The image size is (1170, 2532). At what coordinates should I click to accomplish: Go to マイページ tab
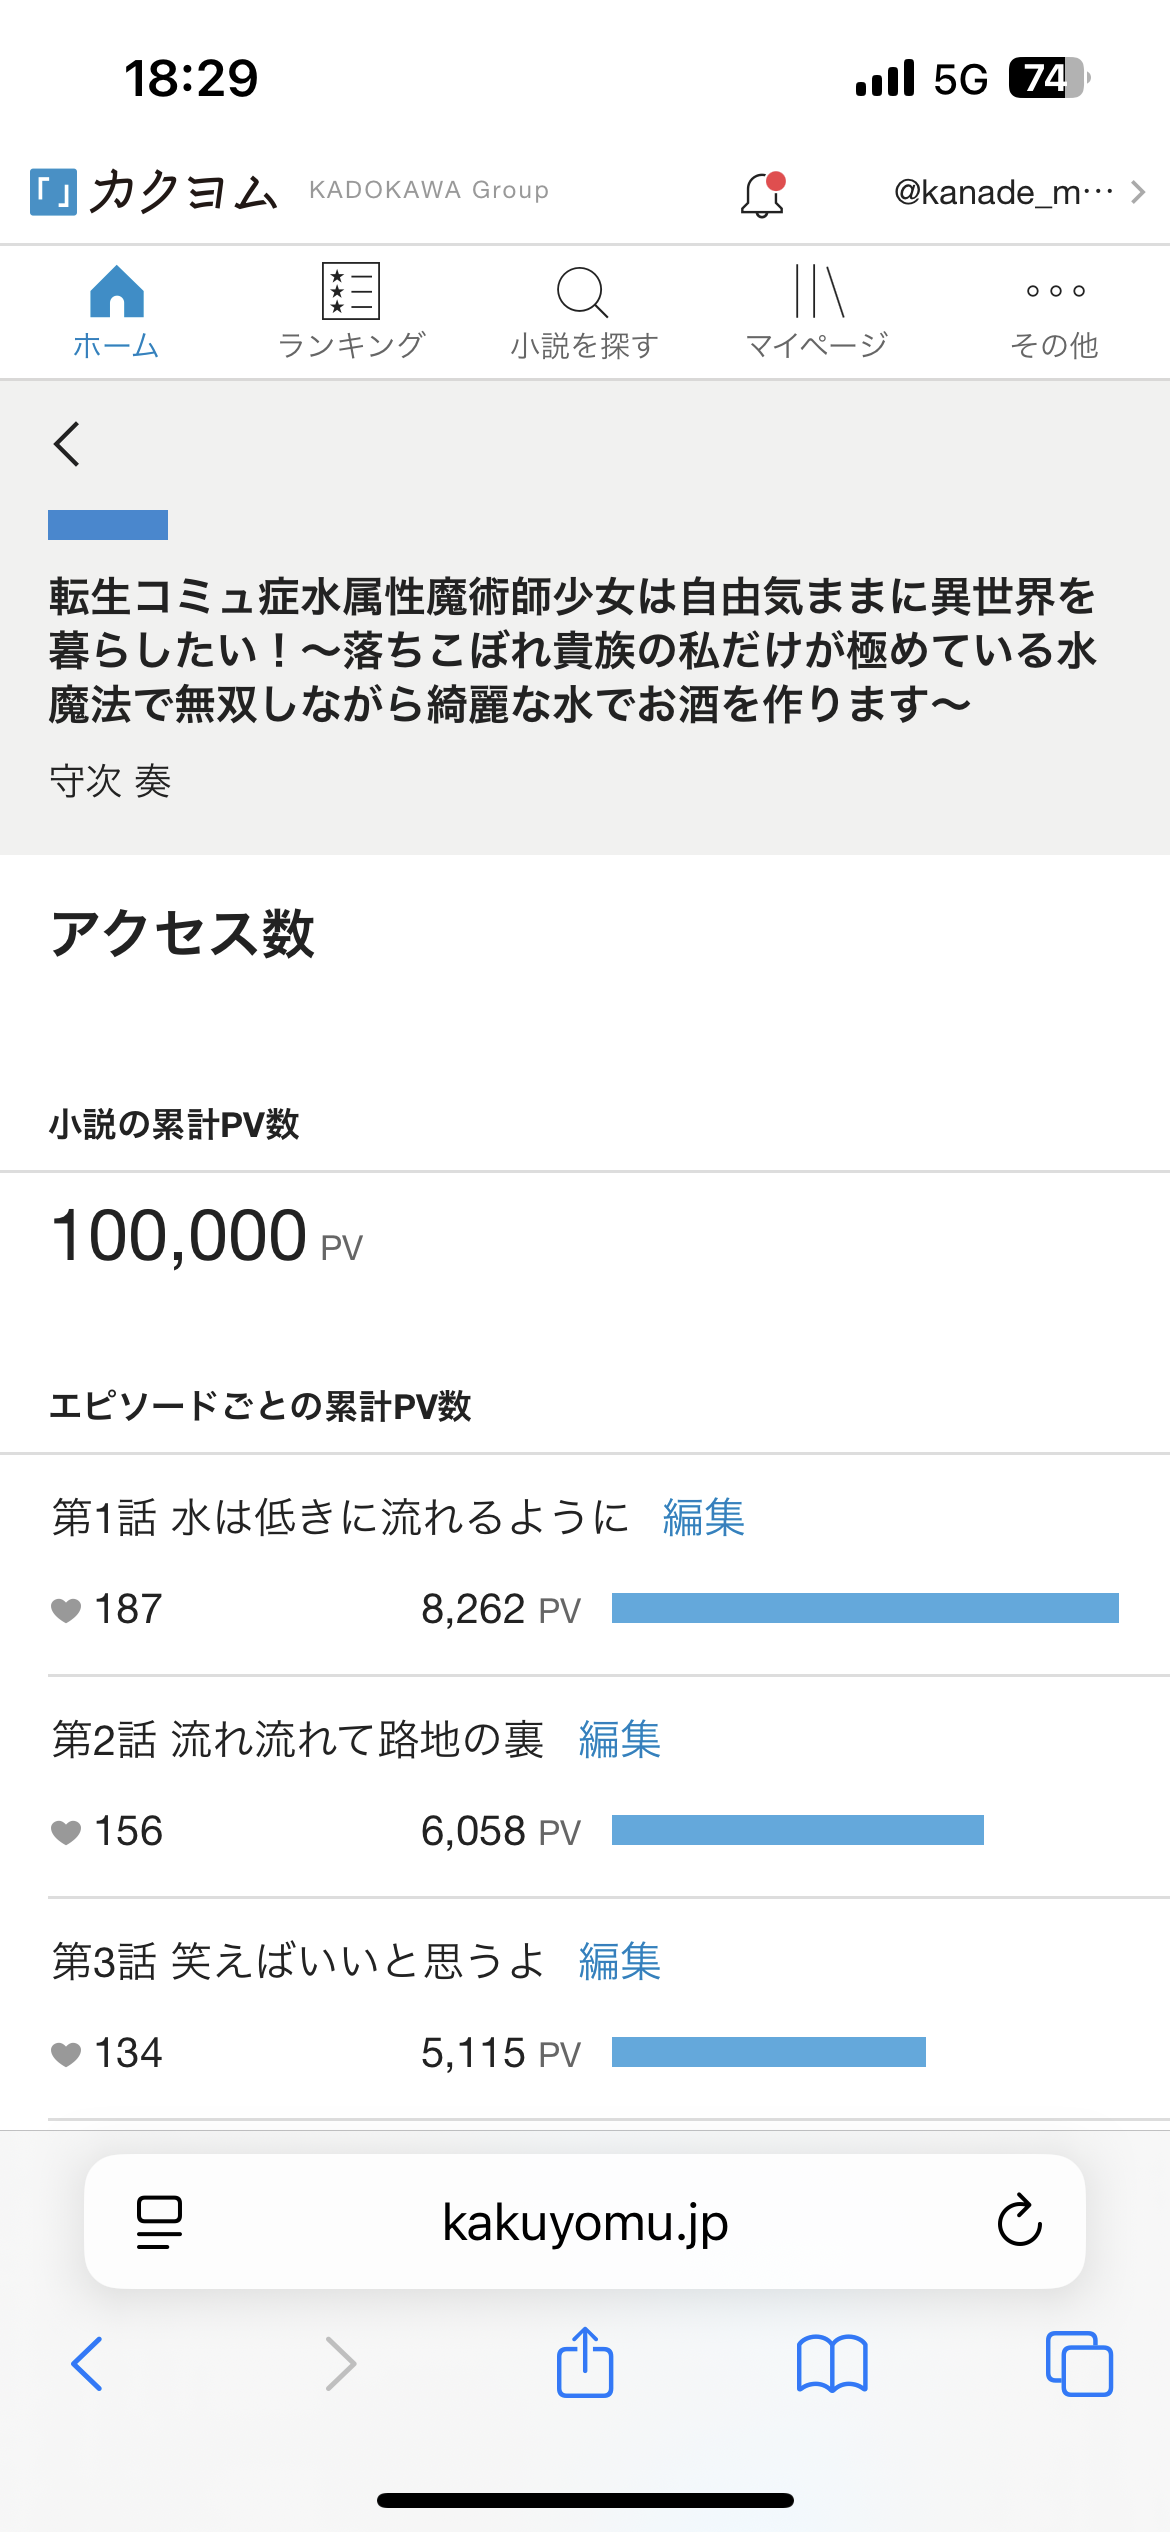click(818, 312)
